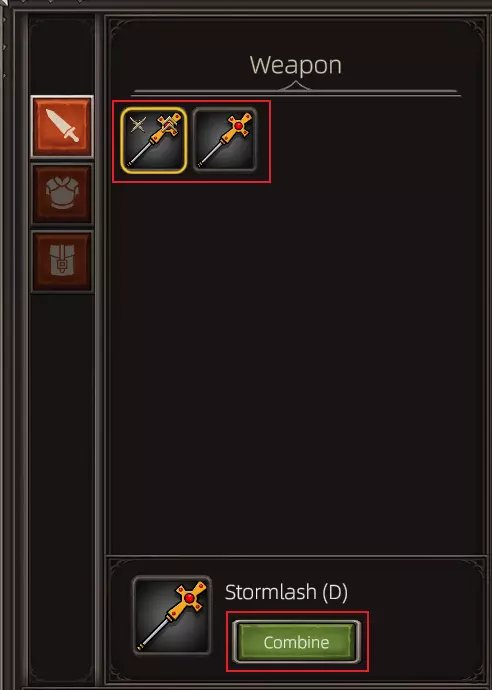
Task: Click empty sidebar space below backpack icon
Action: coord(62,484)
